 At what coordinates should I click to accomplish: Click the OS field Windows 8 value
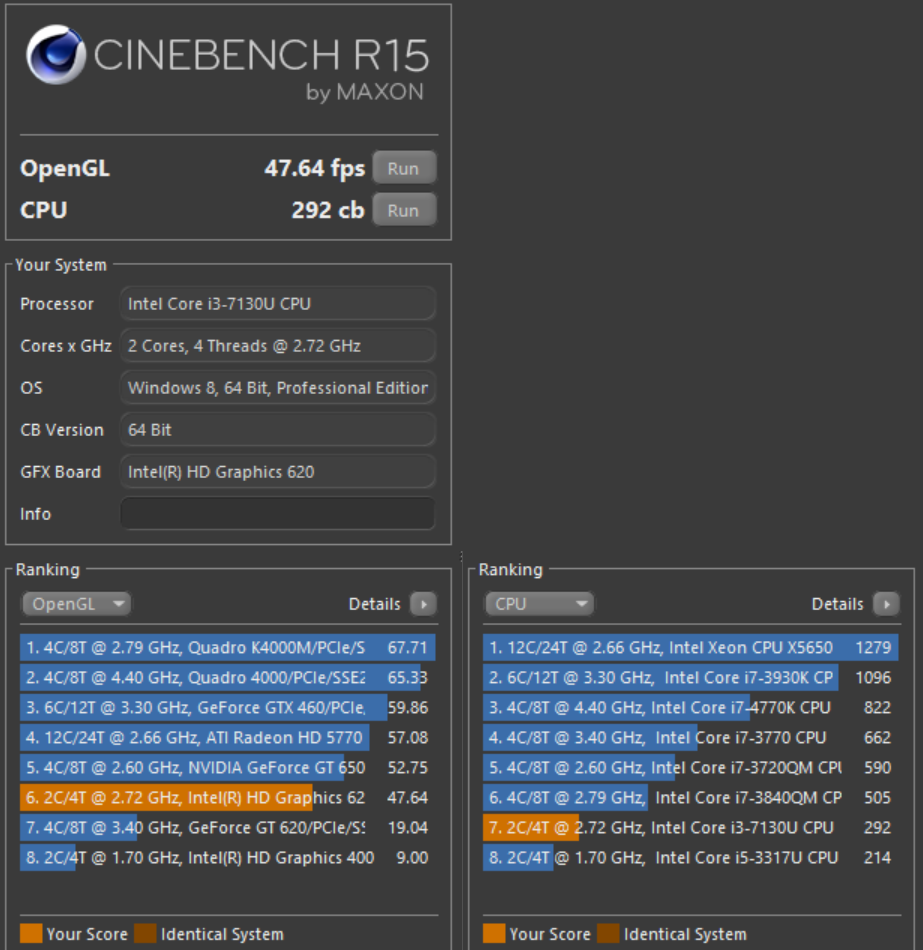(277, 388)
